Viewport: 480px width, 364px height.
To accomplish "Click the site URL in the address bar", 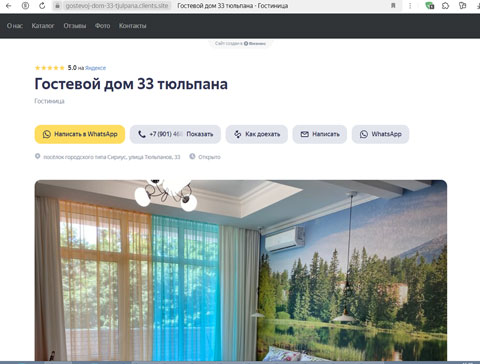I will click(x=117, y=6).
